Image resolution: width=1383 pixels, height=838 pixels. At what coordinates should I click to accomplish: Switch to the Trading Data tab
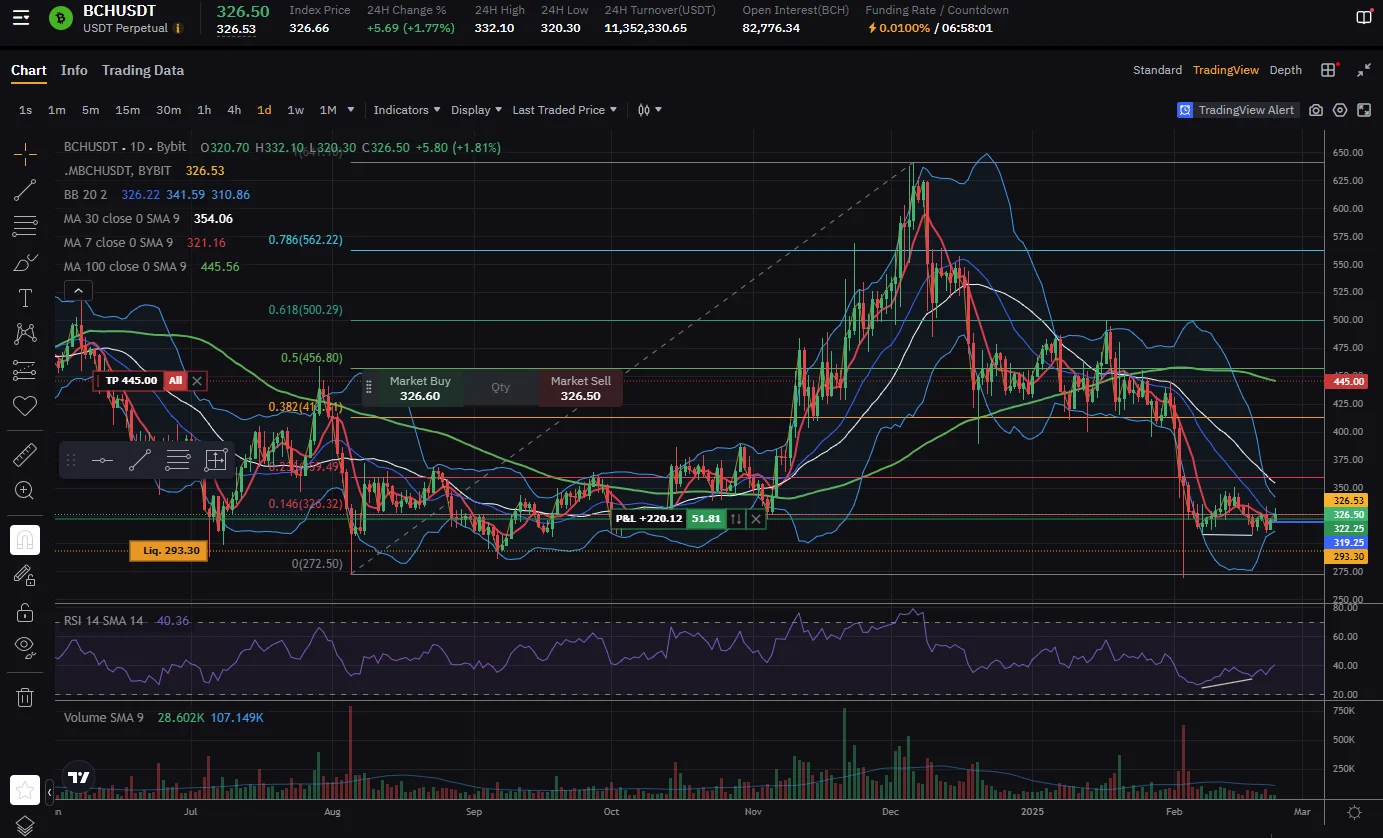142,71
